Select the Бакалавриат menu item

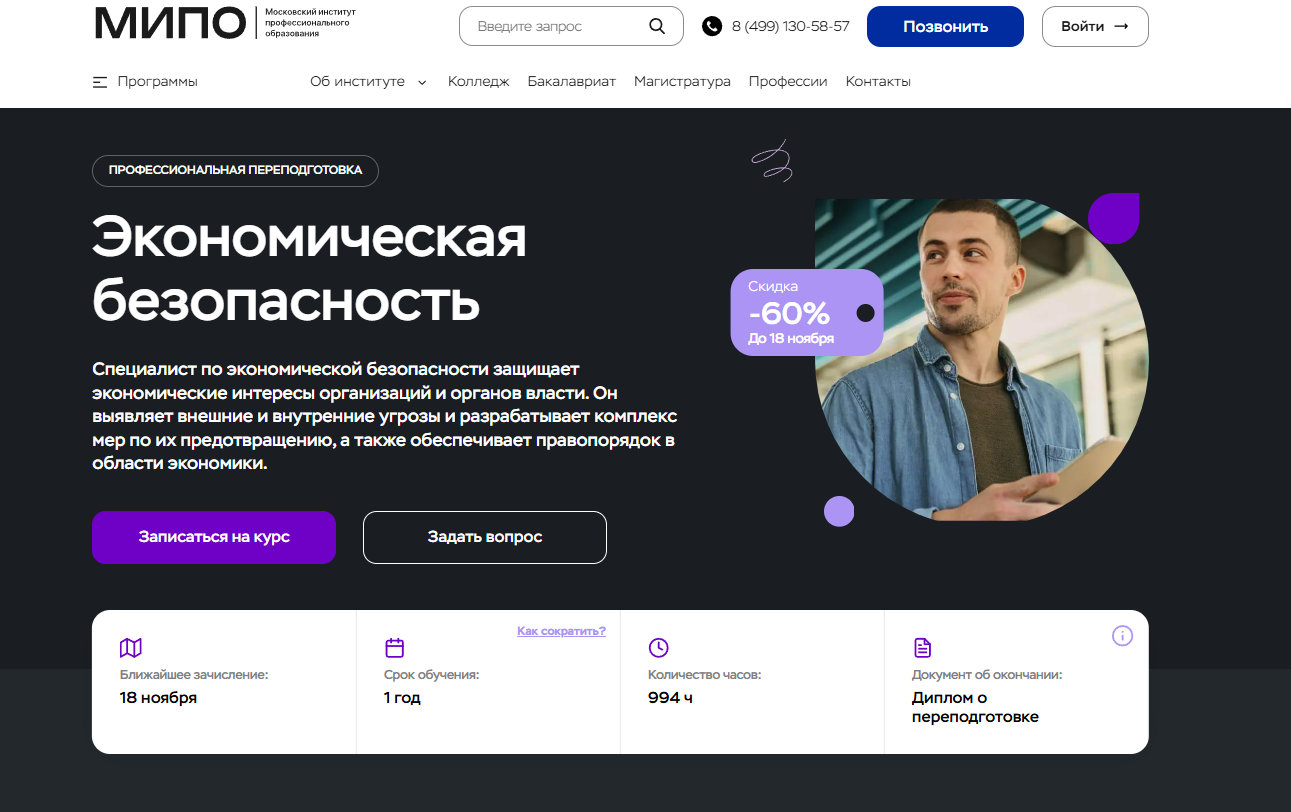click(572, 82)
